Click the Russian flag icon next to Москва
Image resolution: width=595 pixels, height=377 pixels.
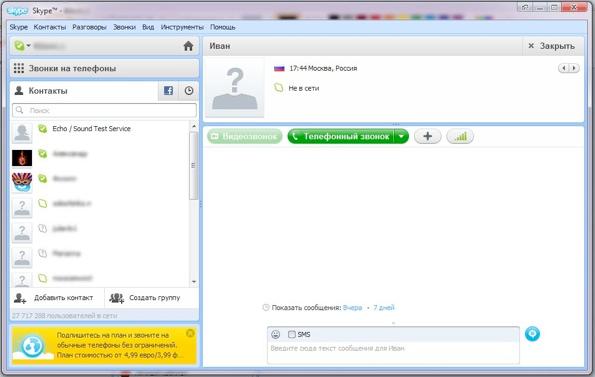point(279,68)
